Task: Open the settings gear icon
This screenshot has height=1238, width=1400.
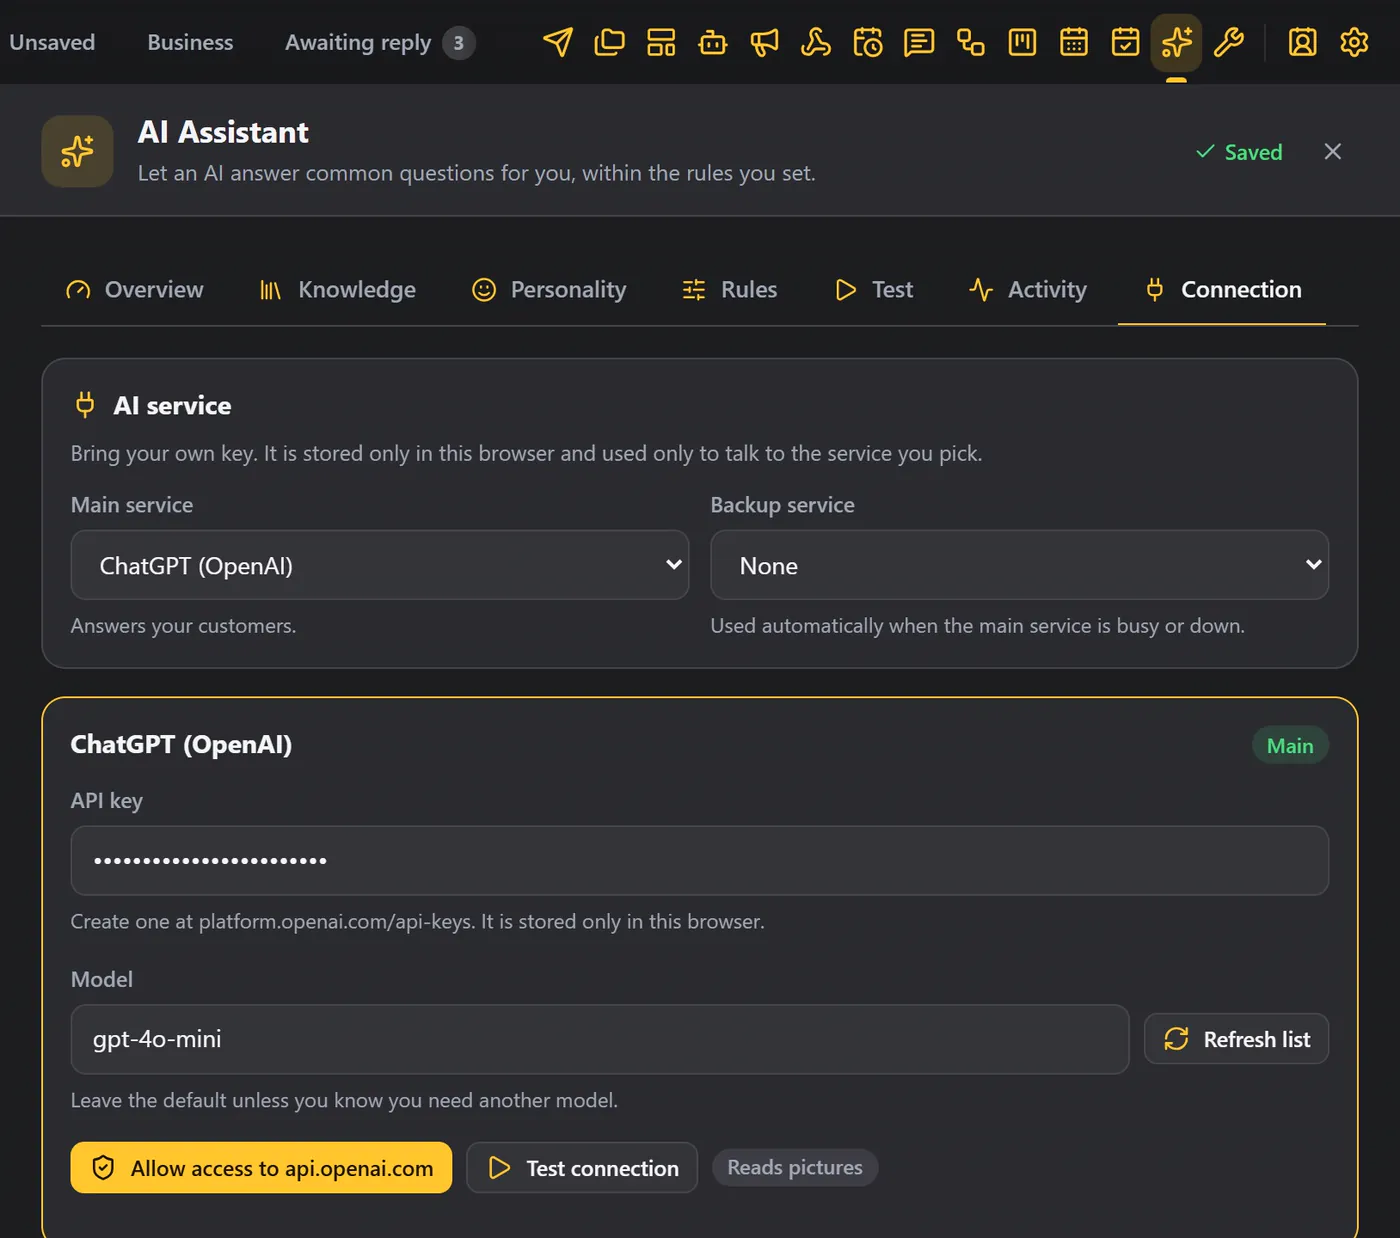Action: click(1354, 42)
